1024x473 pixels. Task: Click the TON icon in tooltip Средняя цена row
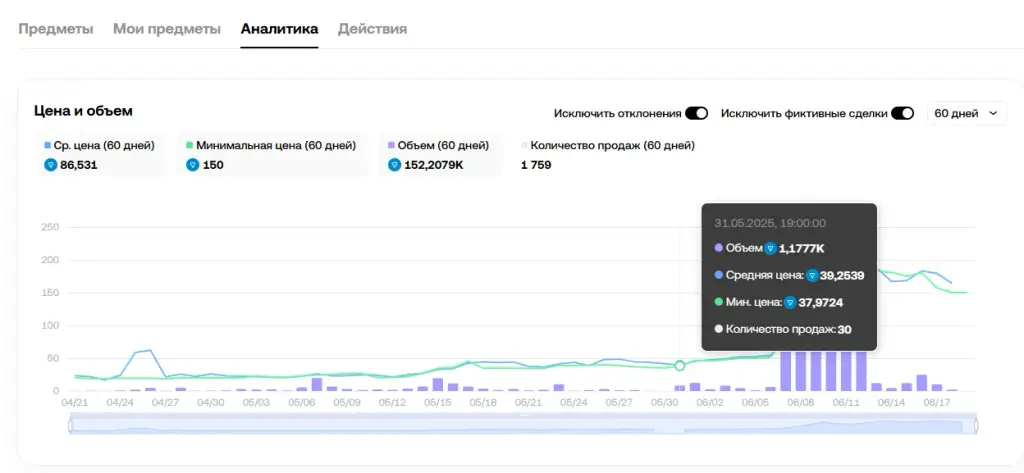coord(812,276)
